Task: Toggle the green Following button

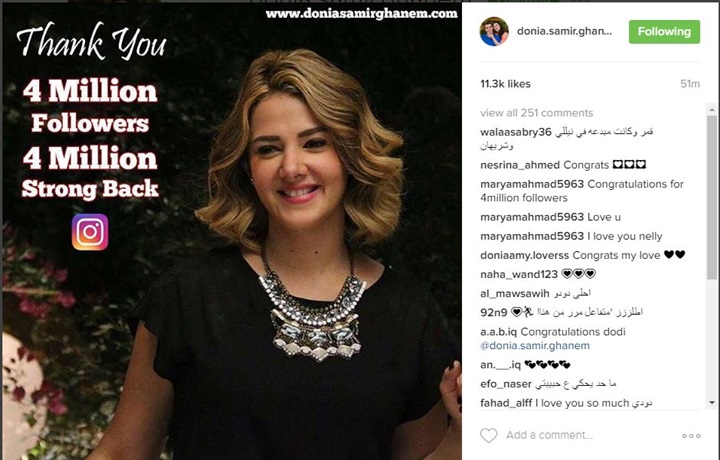Action: (664, 32)
